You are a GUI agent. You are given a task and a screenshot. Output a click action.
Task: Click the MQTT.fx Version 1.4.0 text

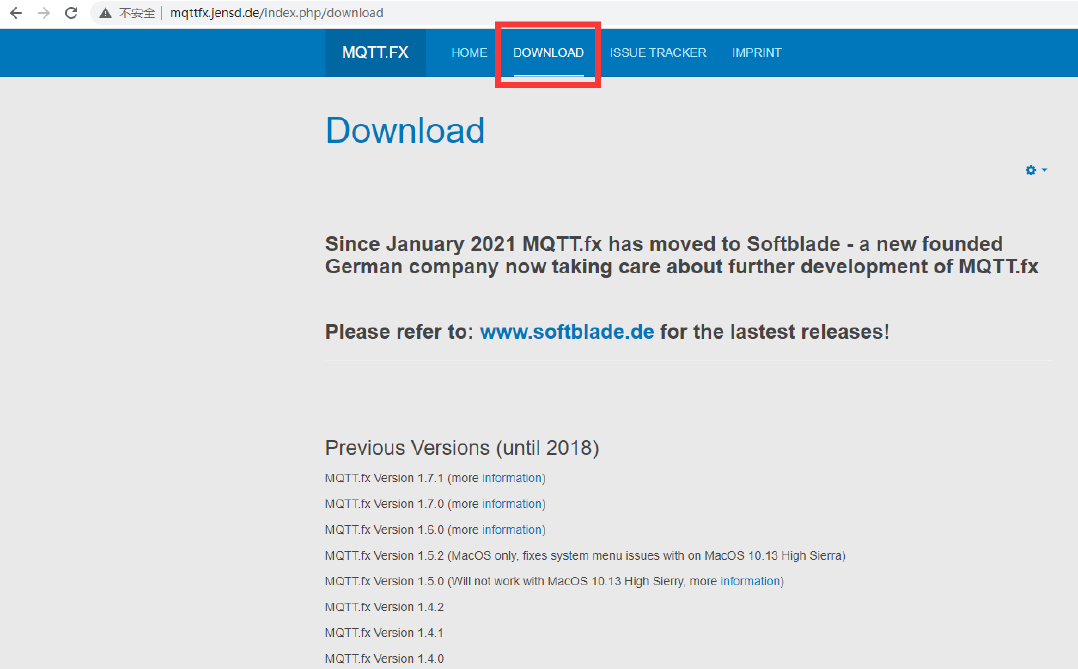(x=384, y=659)
